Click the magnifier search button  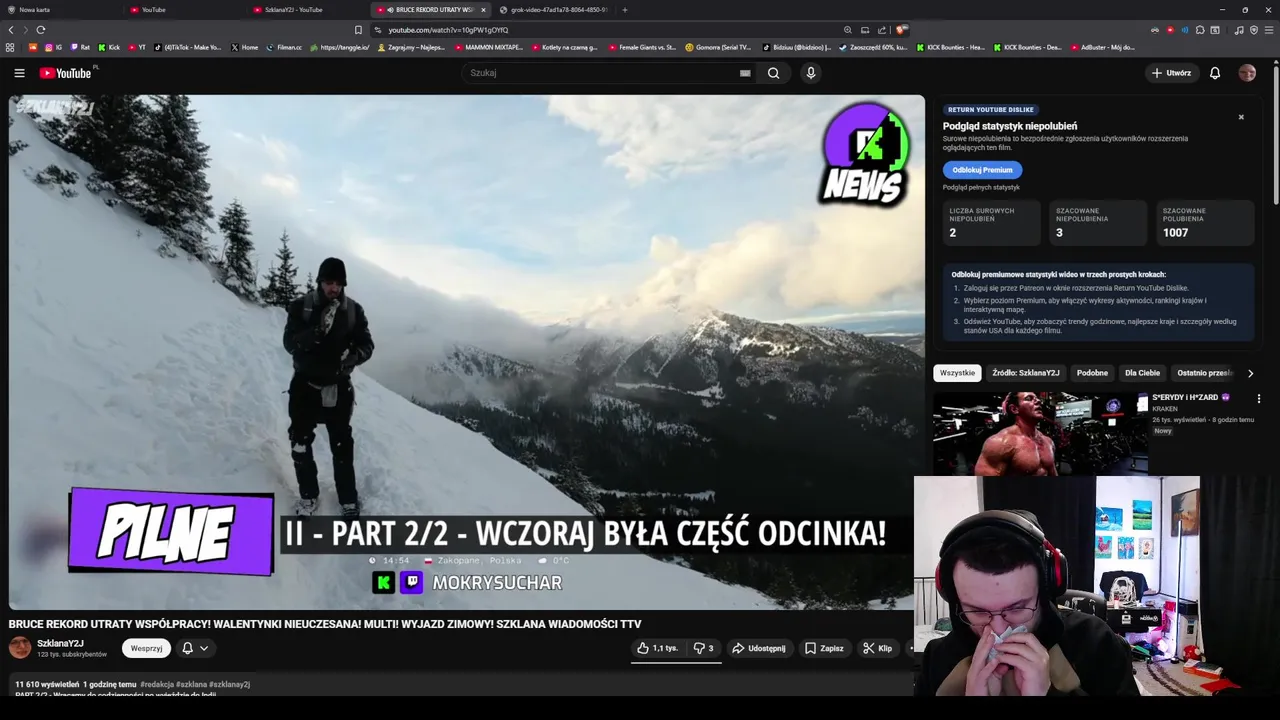pos(773,73)
